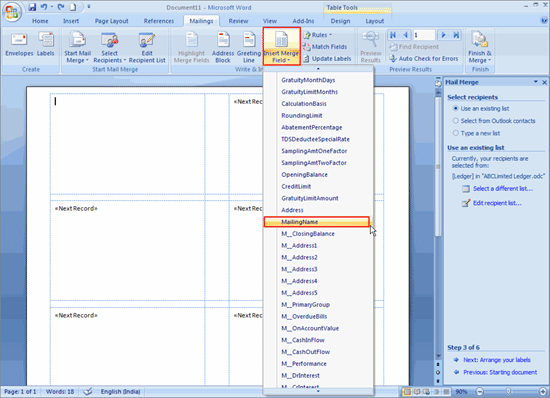Viewport: 550px width, 398px height.
Task: Choose M__ClosingBalance merge field
Action: [318, 234]
